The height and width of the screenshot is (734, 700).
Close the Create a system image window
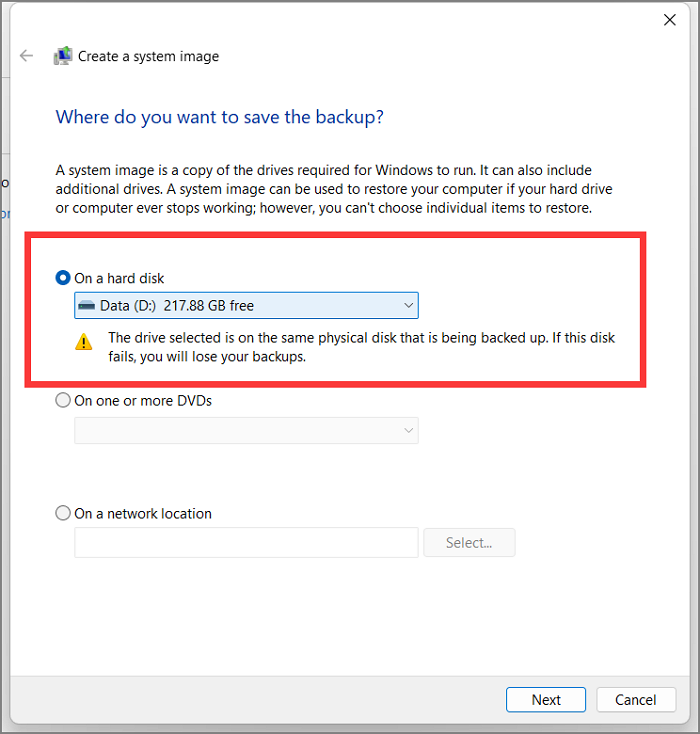point(670,19)
